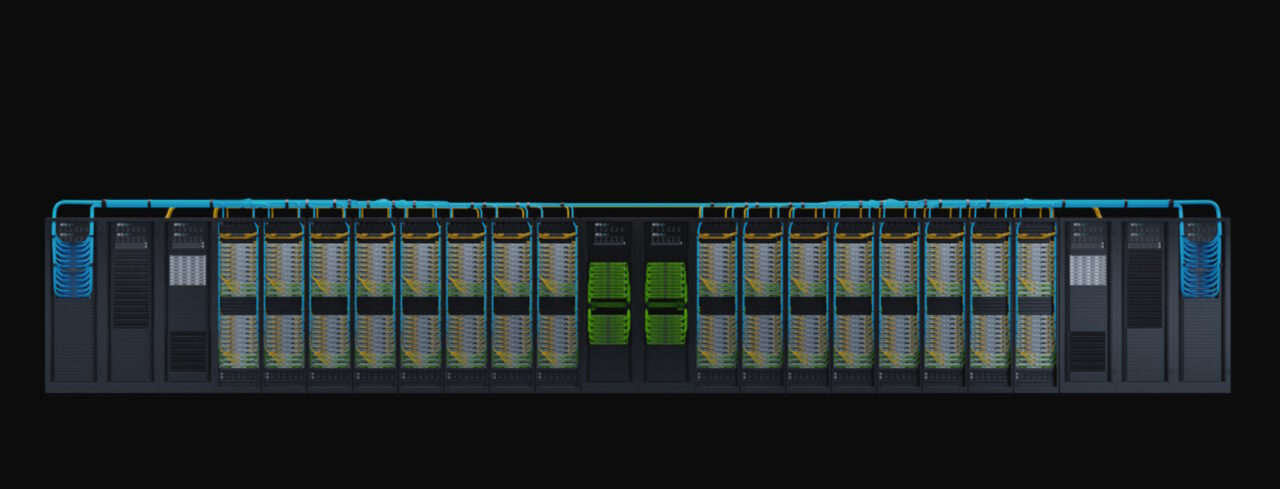Select the dark vented rack second from right
1280x489 pixels.
pos(1145,300)
